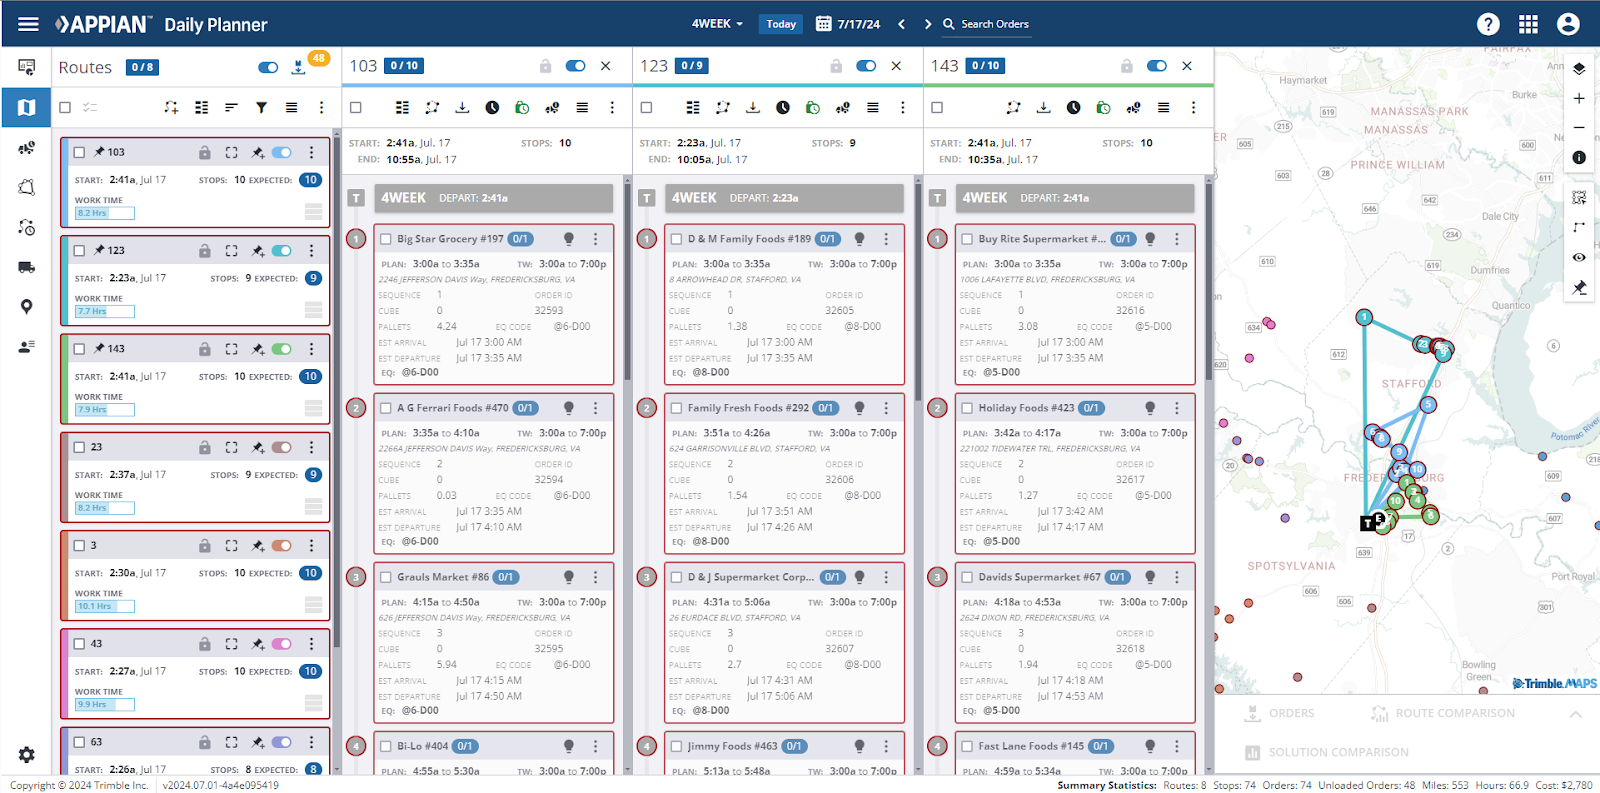Check Big Star Grocery #197 checkbox

click(x=385, y=239)
